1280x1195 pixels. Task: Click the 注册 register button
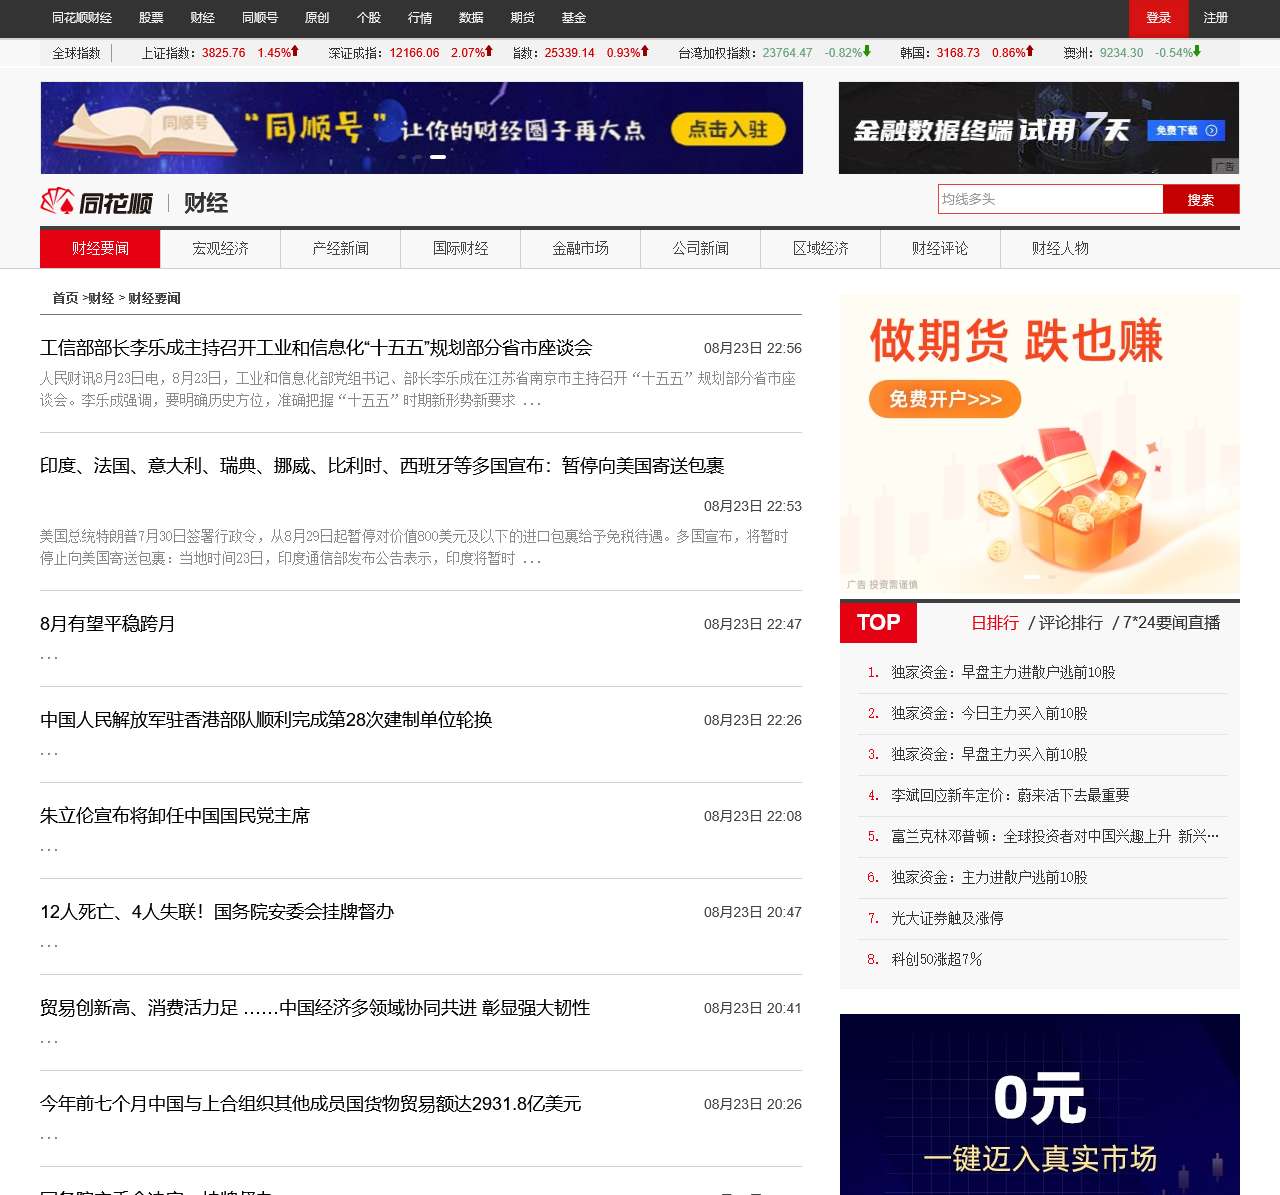(1216, 17)
